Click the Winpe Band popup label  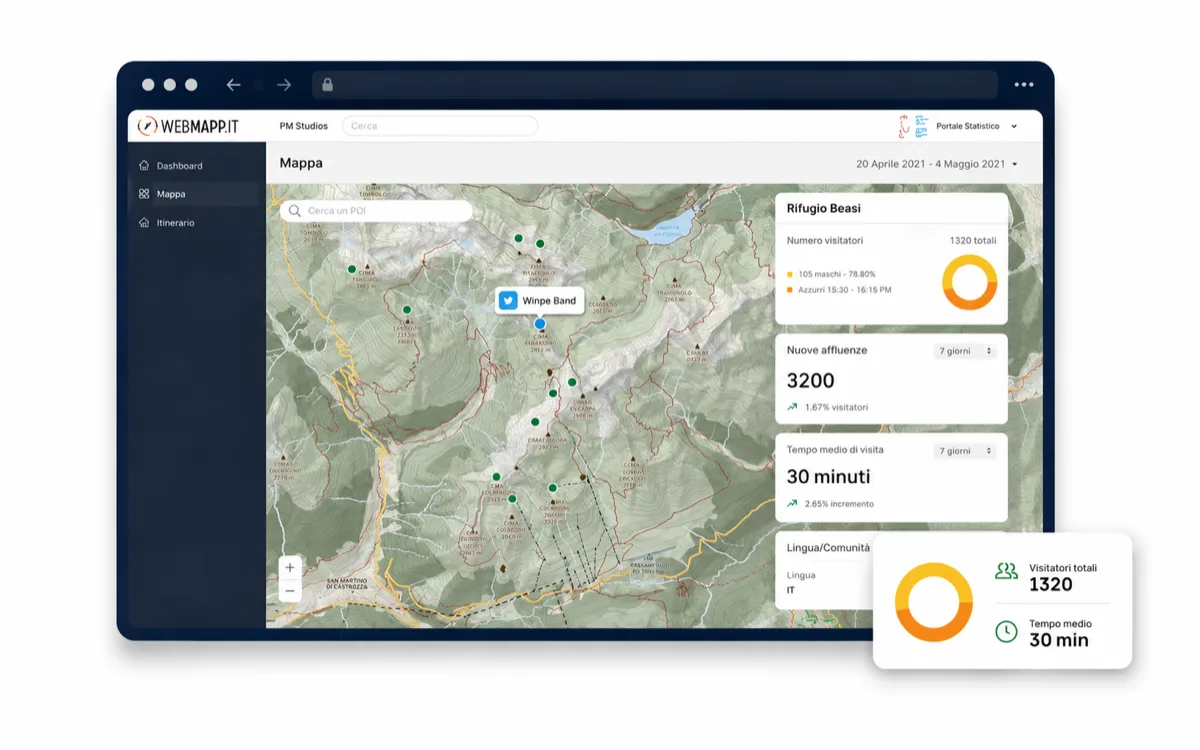(549, 301)
